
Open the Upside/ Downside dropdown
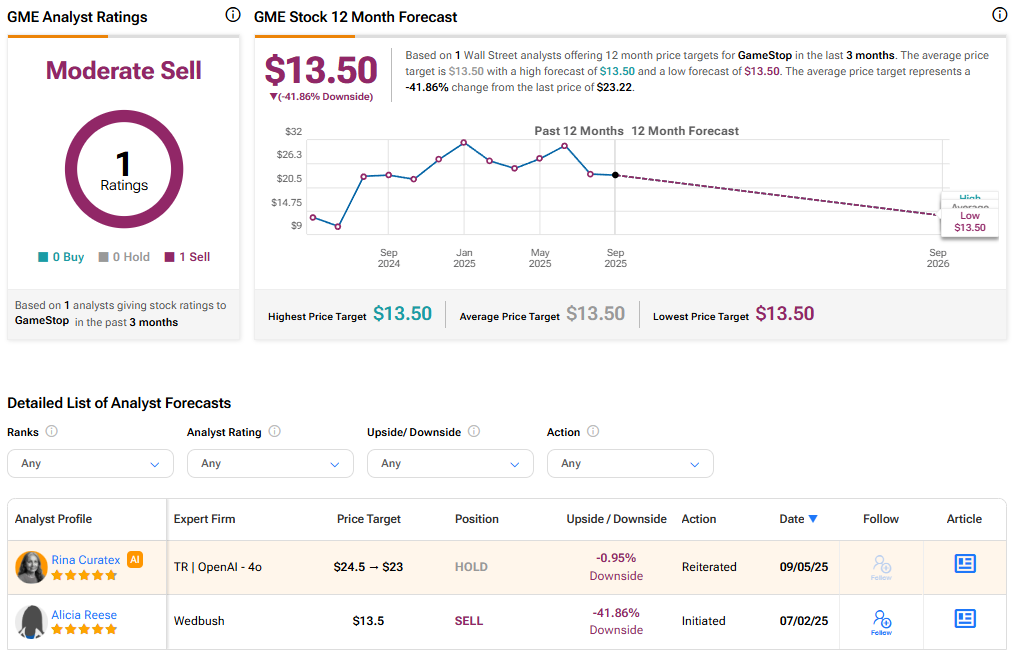(x=450, y=464)
